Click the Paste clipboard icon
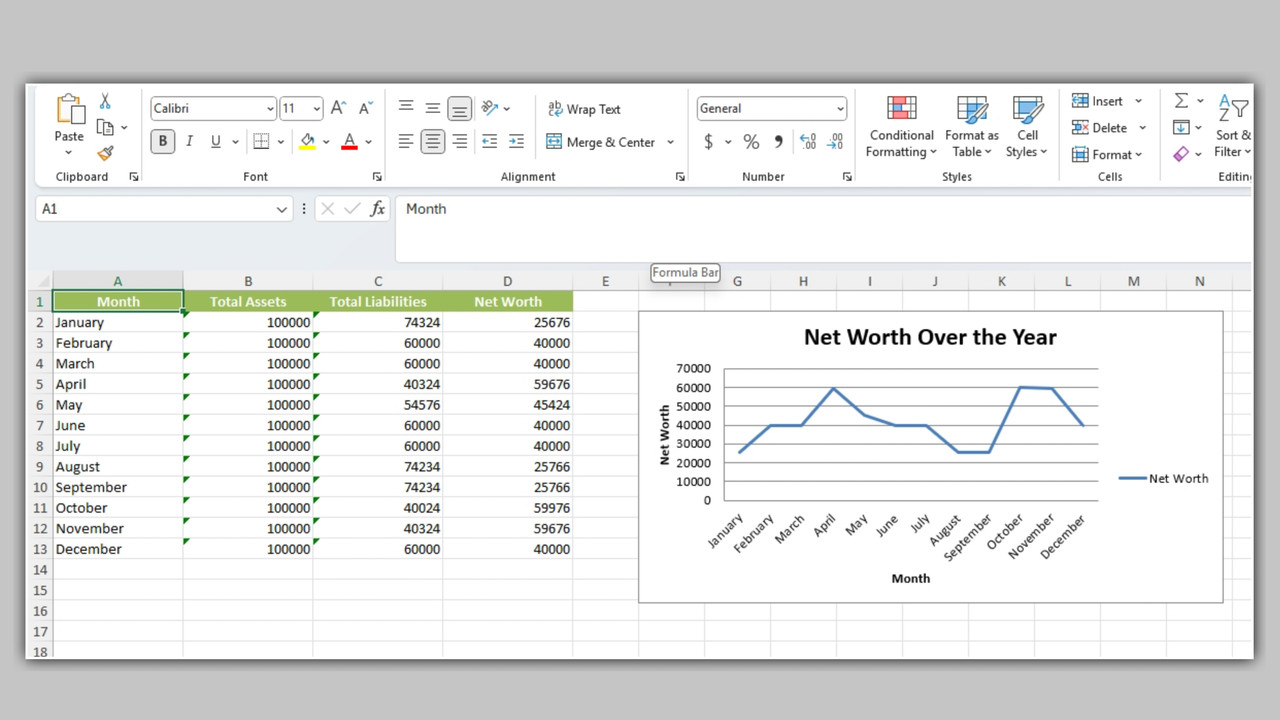The height and width of the screenshot is (720, 1280). [x=69, y=109]
